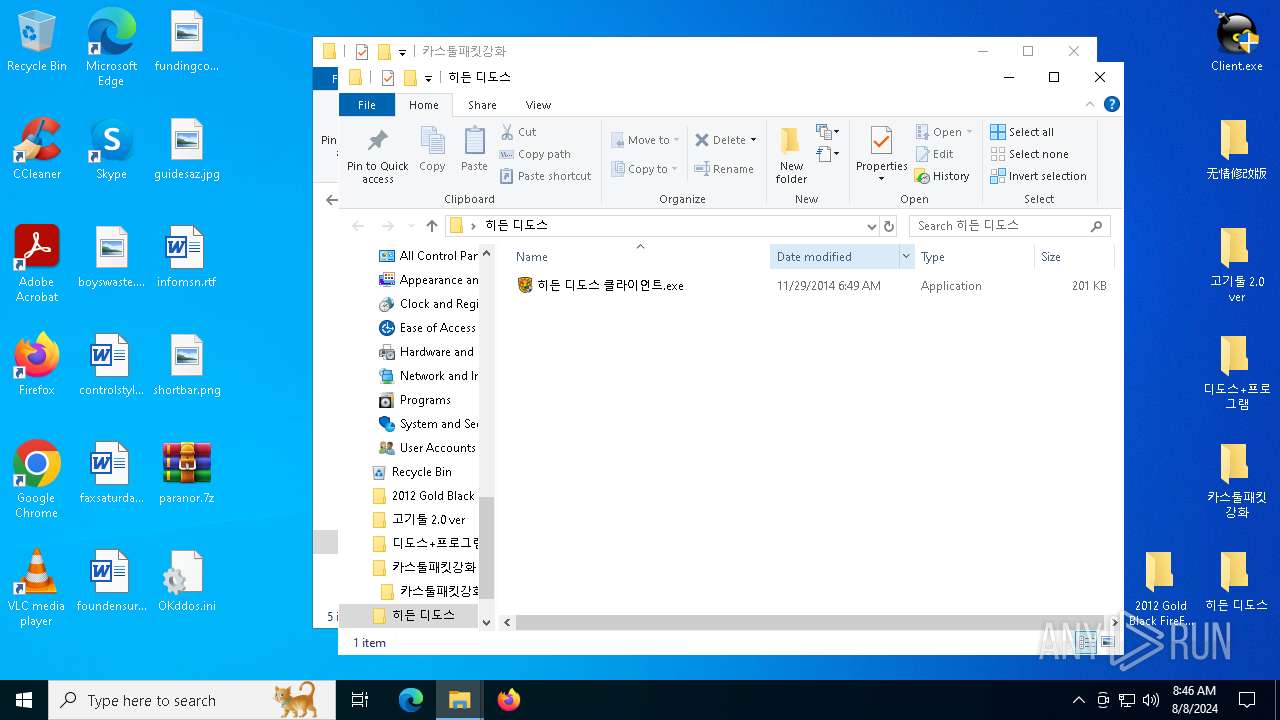This screenshot has height=720, width=1280.
Task: Open Windows Start menu
Action: click(x=24, y=700)
